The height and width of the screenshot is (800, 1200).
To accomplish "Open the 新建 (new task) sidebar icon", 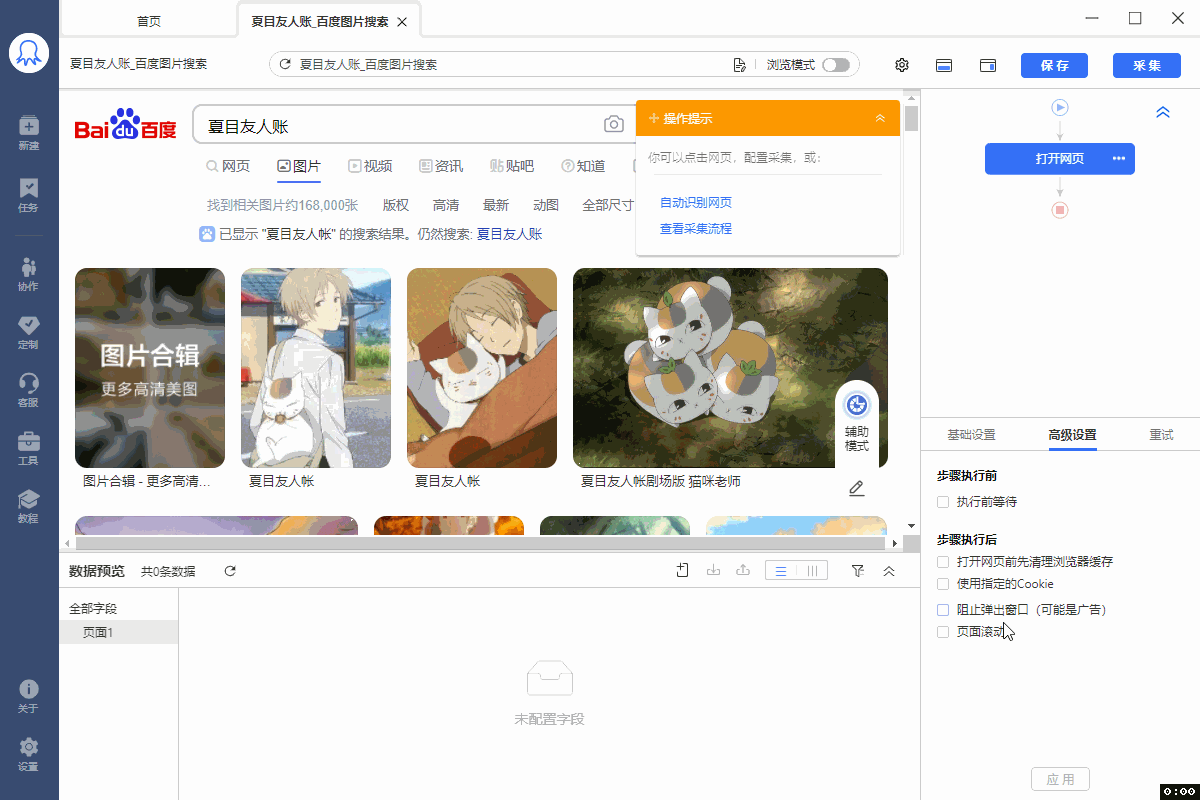I will 29,132.
